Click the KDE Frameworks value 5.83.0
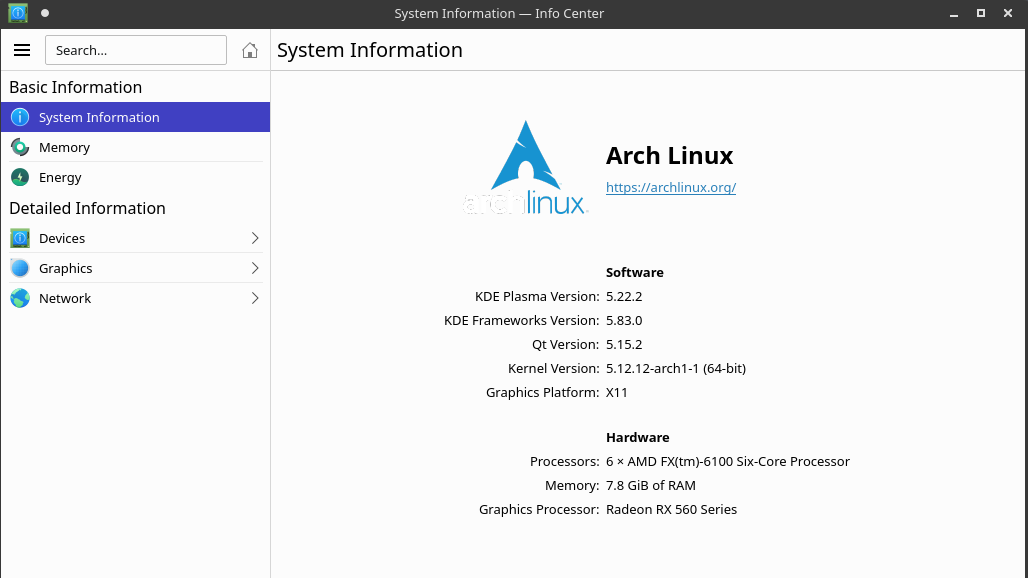 coord(624,321)
